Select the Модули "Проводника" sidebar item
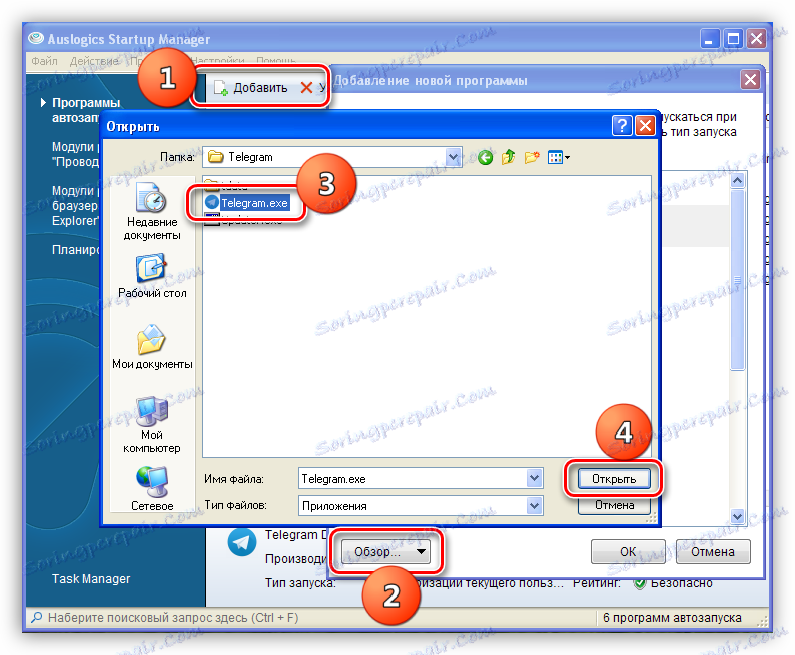Image resolution: width=795 pixels, height=655 pixels. tap(75, 154)
